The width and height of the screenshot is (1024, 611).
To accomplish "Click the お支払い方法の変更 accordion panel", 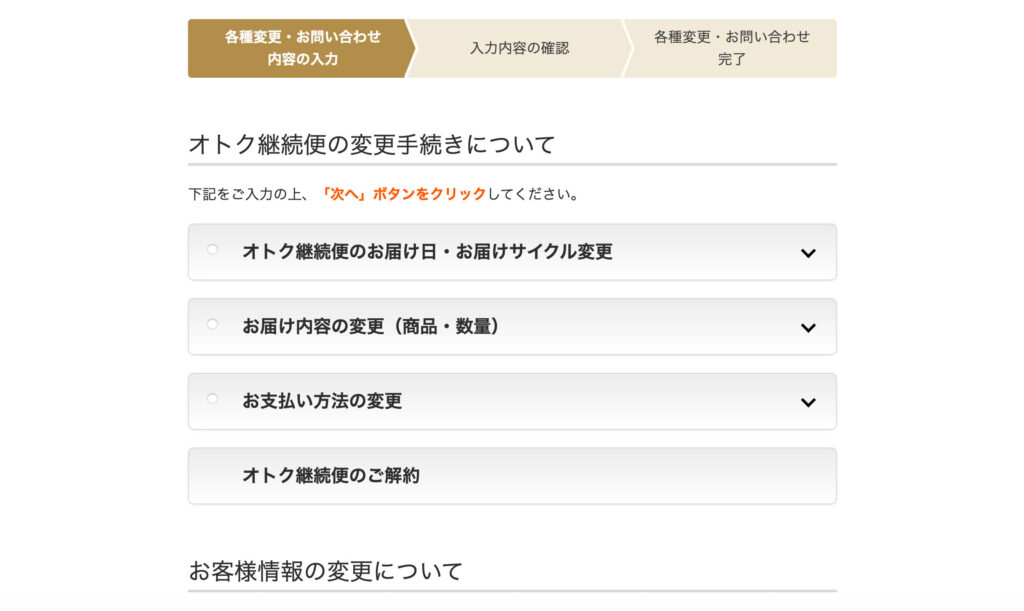I will pos(512,401).
